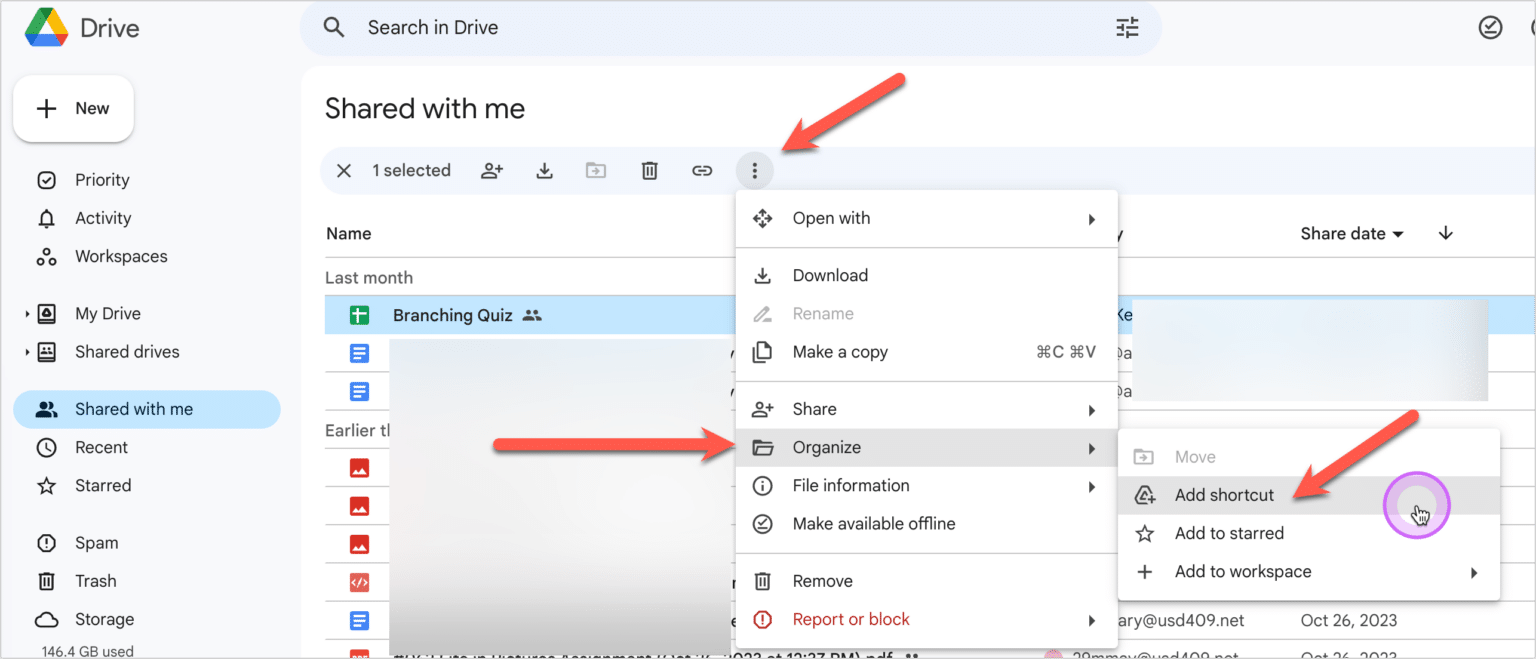Click the Branching Quiz Sheets icon
This screenshot has width=1536, height=659.
click(359, 315)
